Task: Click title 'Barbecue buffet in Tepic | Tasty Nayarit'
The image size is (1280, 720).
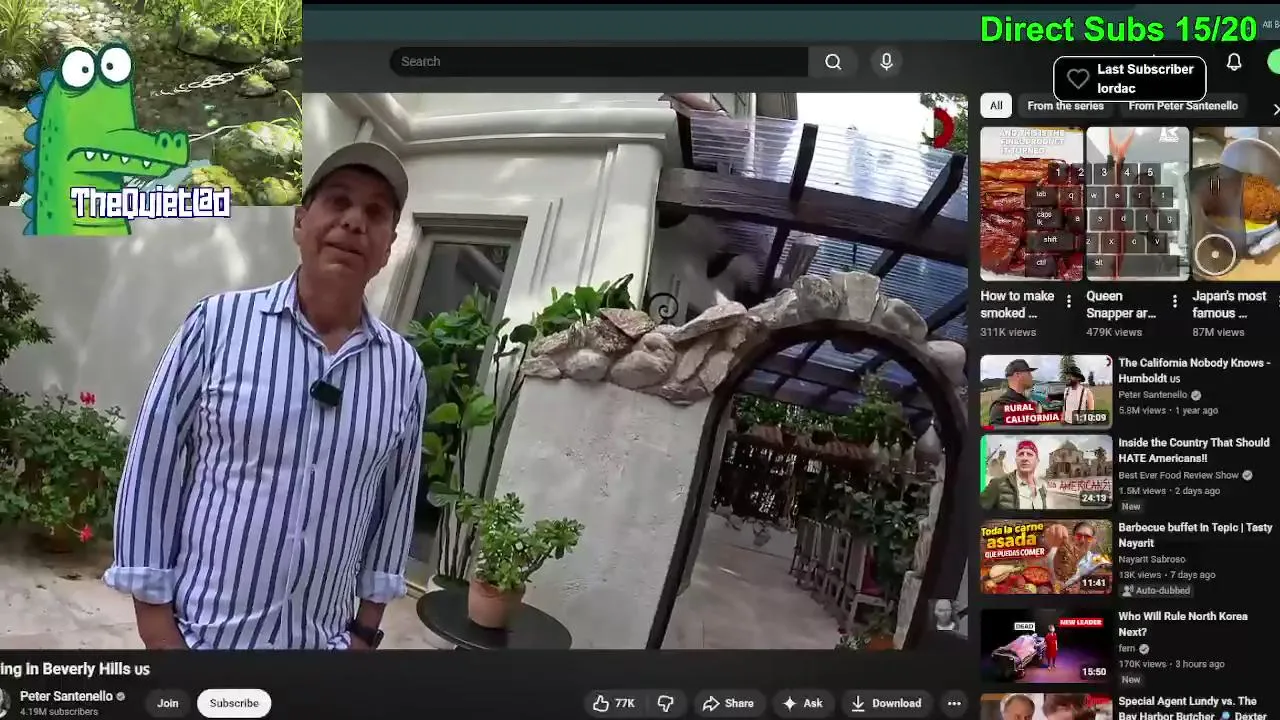Action: click(1195, 535)
